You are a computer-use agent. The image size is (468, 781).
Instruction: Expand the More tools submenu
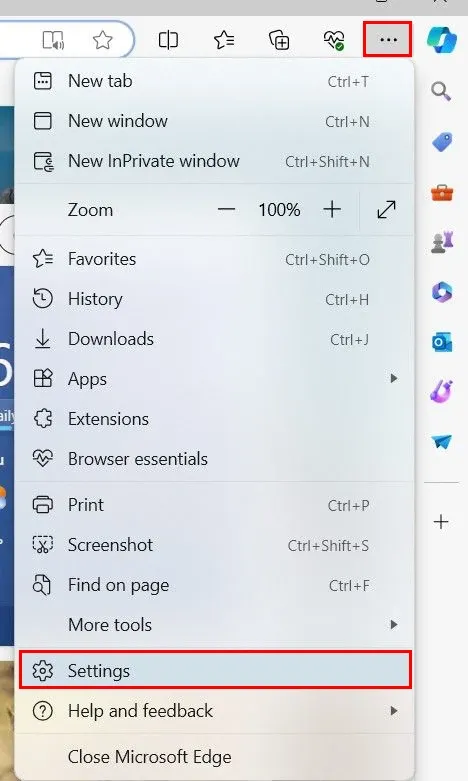coord(215,625)
